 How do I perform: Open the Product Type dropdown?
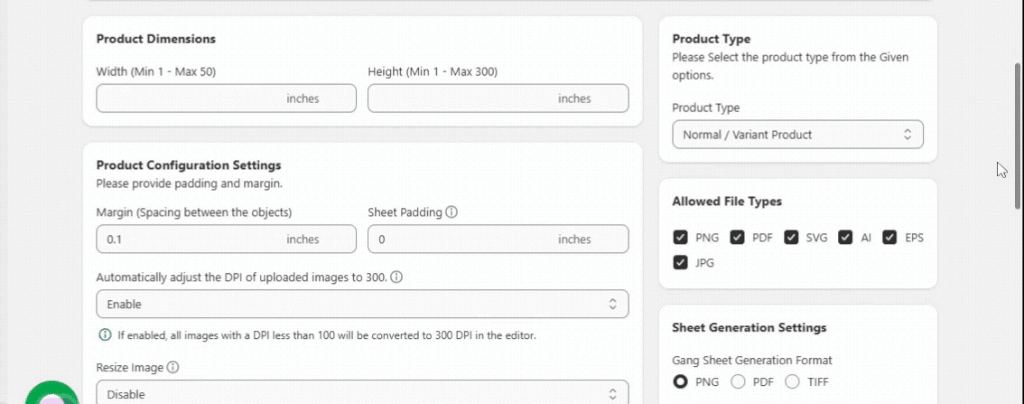click(x=797, y=134)
